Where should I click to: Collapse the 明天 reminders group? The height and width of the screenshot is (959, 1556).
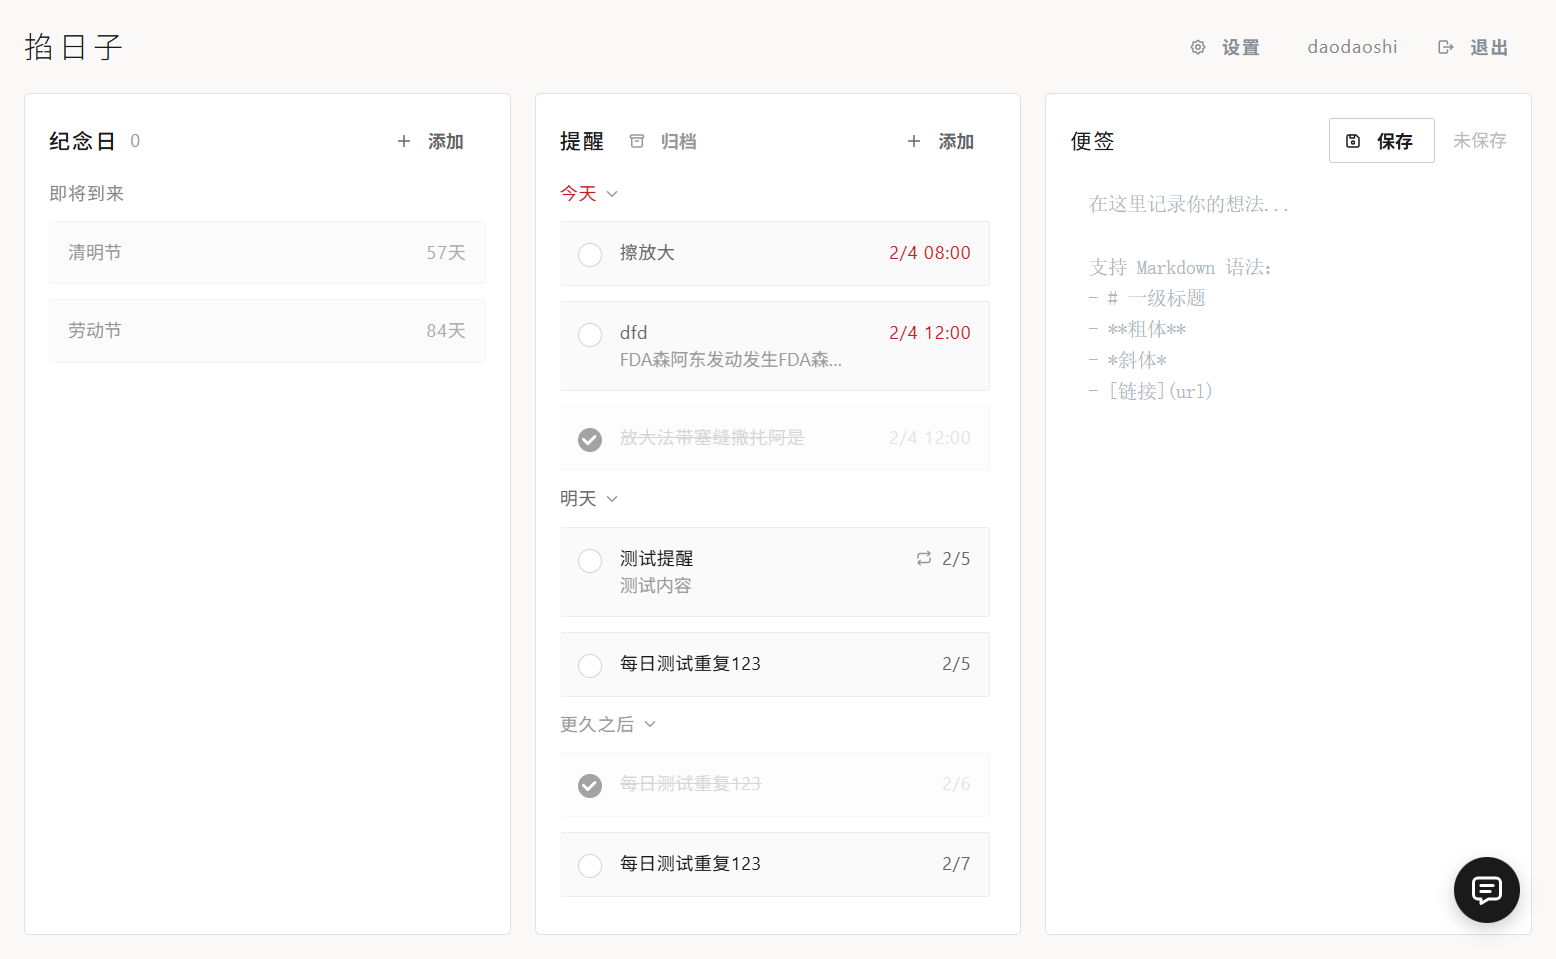(612, 499)
